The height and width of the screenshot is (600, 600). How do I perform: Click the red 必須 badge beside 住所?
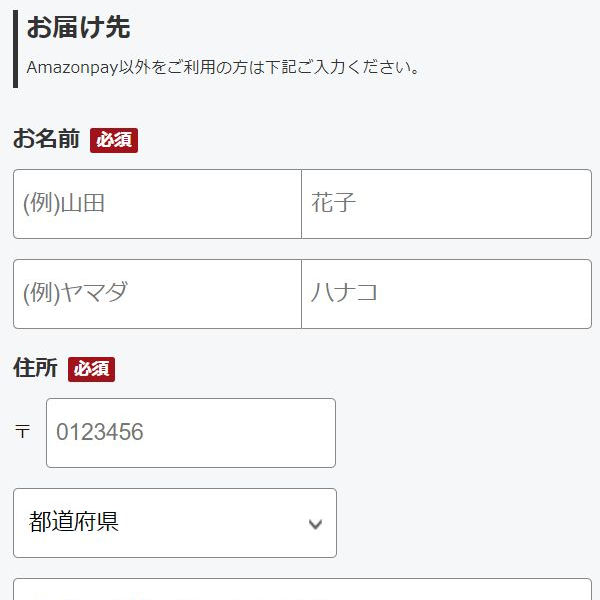pos(91,369)
